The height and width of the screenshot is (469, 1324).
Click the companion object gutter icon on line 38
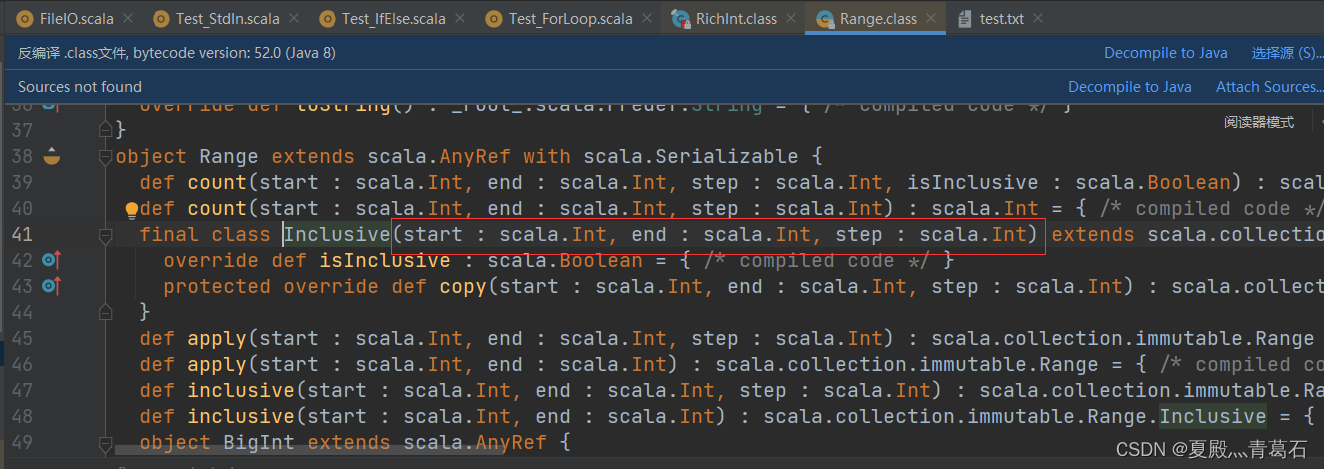coord(52,156)
